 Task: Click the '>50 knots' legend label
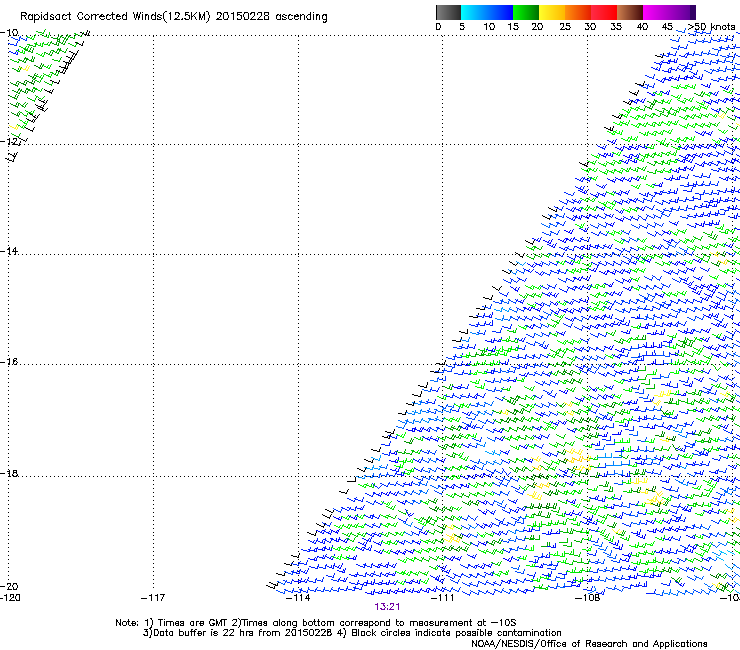[x=711, y=27]
